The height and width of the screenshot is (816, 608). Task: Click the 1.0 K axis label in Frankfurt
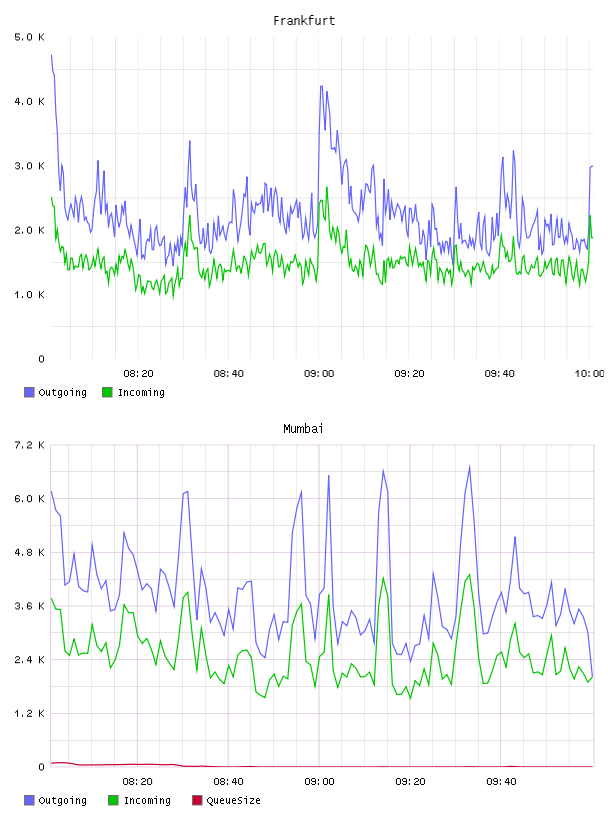pyautogui.click(x=30, y=295)
